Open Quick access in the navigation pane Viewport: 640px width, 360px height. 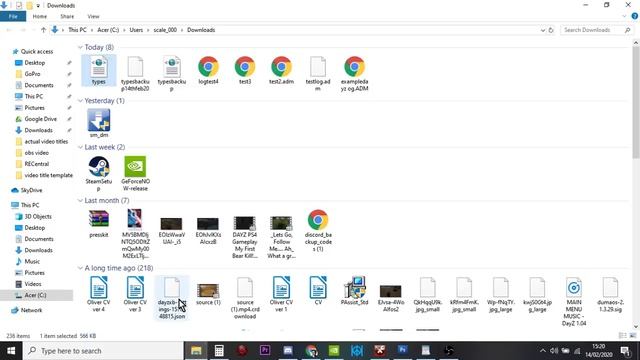pyautogui.click(x=37, y=51)
